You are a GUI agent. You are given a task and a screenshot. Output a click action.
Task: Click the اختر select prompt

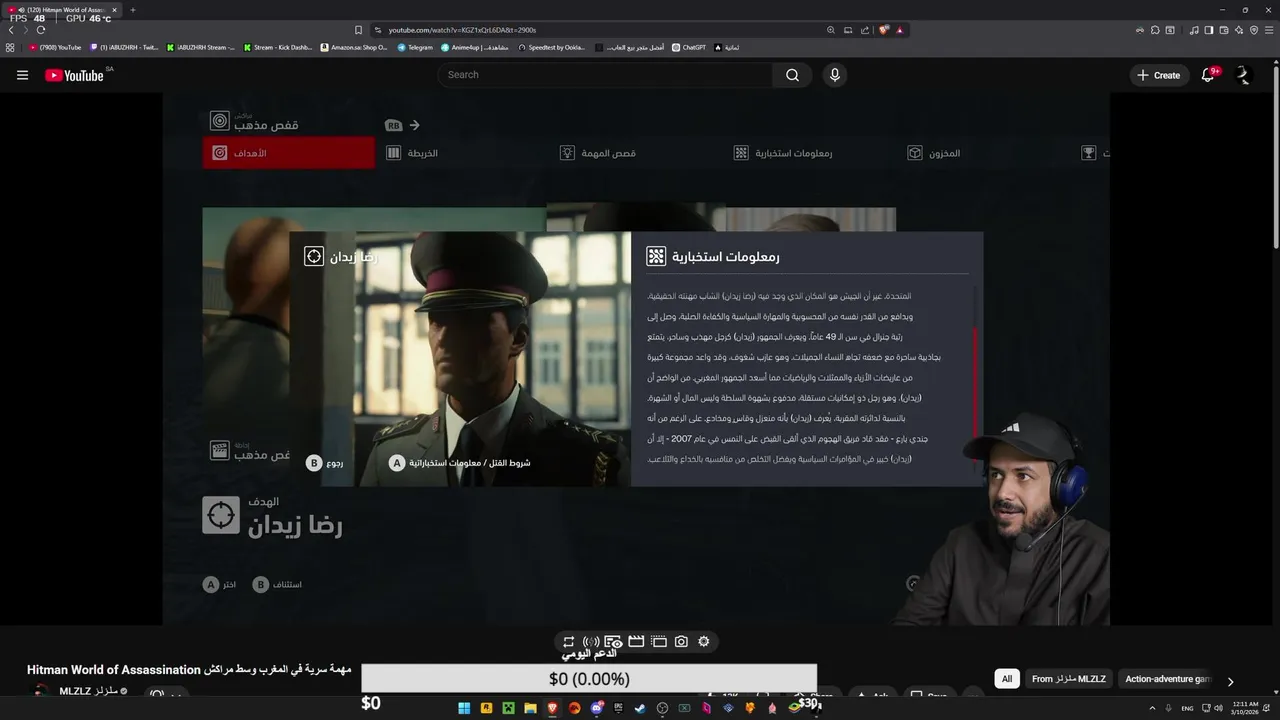tap(220, 584)
